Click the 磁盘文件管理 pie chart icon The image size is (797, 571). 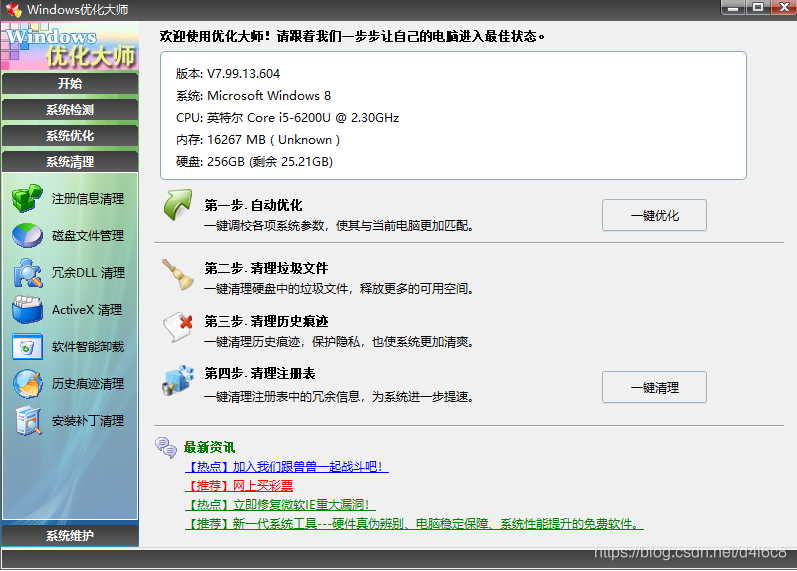tap(27, 235)
